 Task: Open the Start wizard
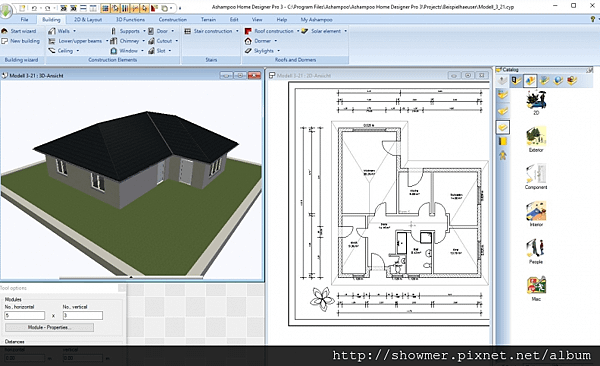[x=19, y=31]
